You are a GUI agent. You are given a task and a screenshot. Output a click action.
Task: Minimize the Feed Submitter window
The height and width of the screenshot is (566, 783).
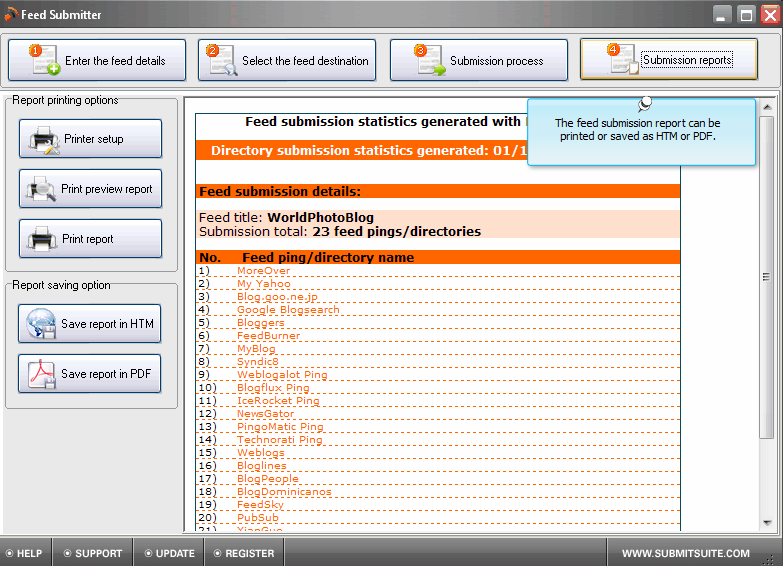pos(721,14)
